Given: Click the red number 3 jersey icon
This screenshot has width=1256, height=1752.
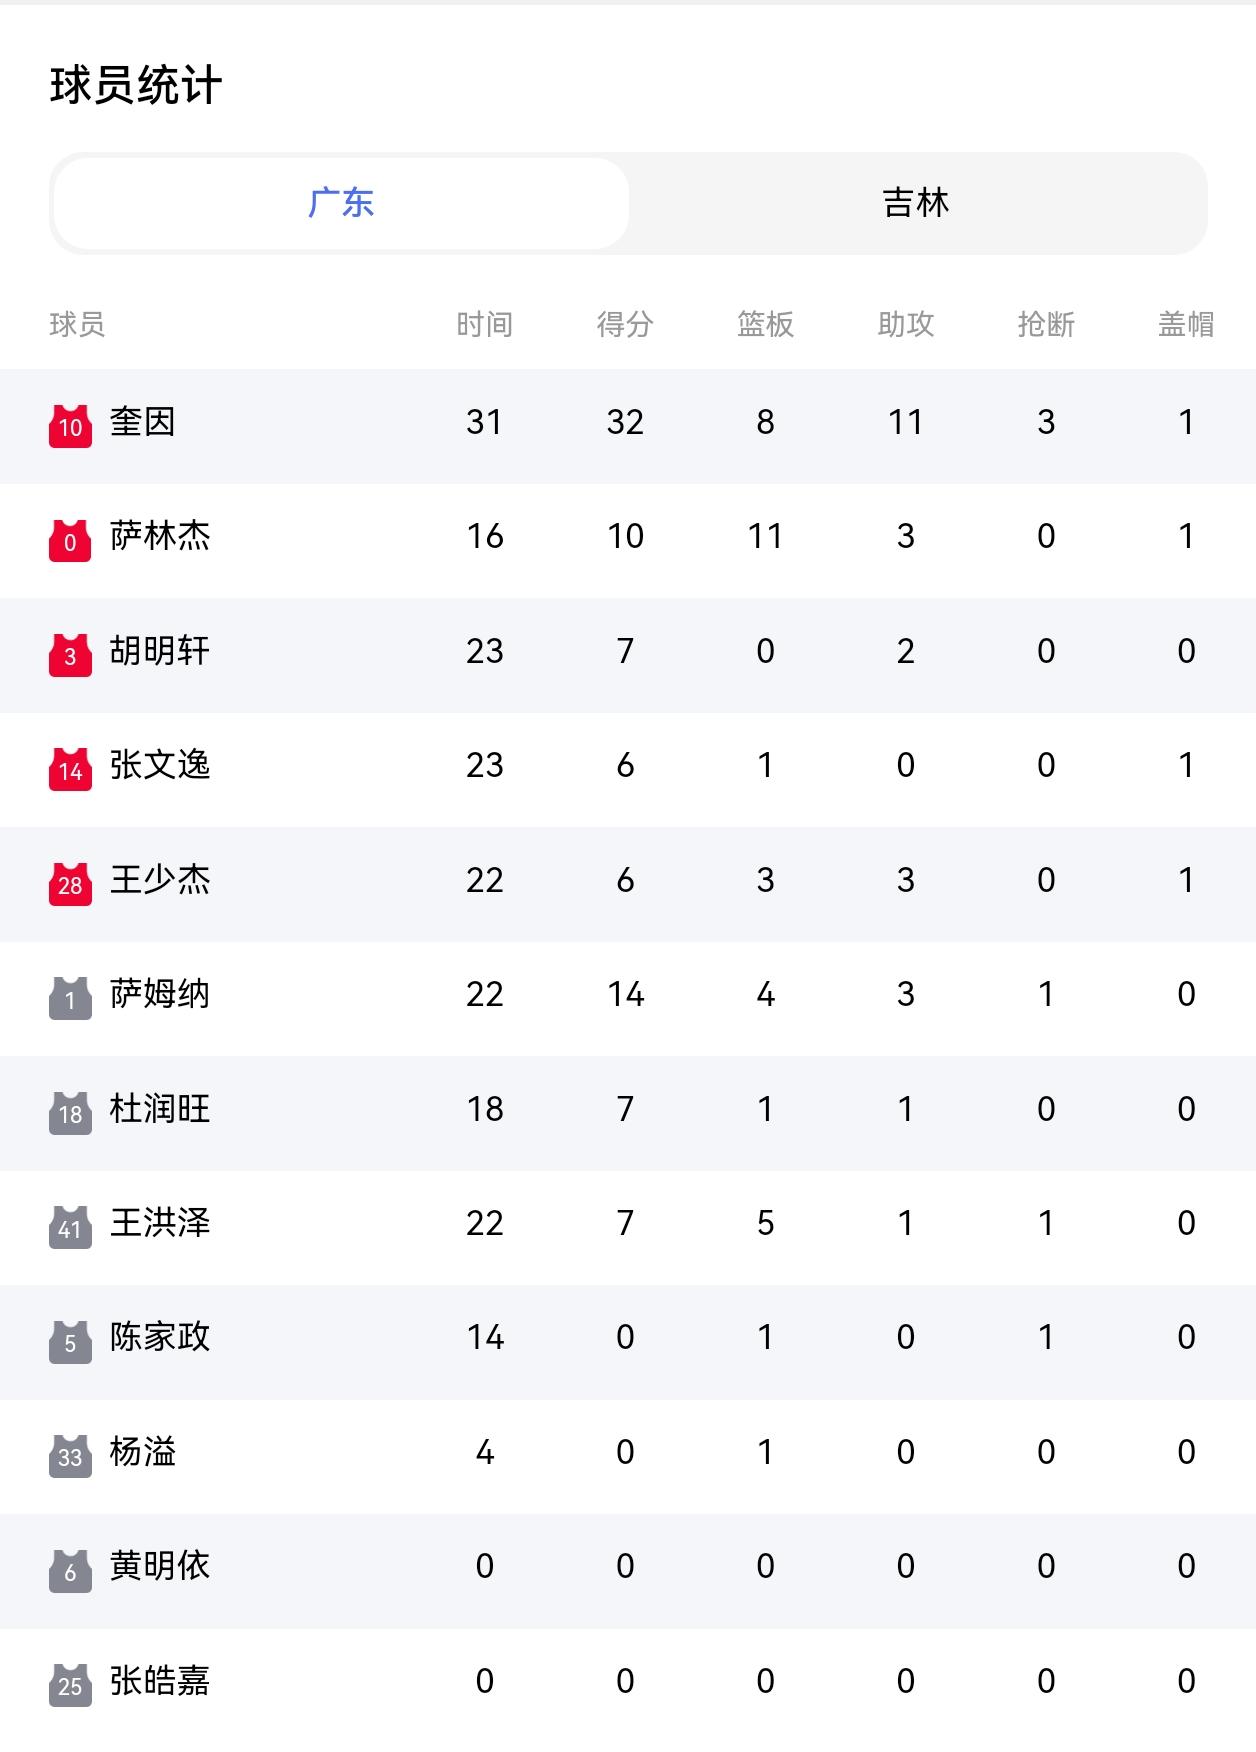Looking at the screenshot, I should point(70,655).
